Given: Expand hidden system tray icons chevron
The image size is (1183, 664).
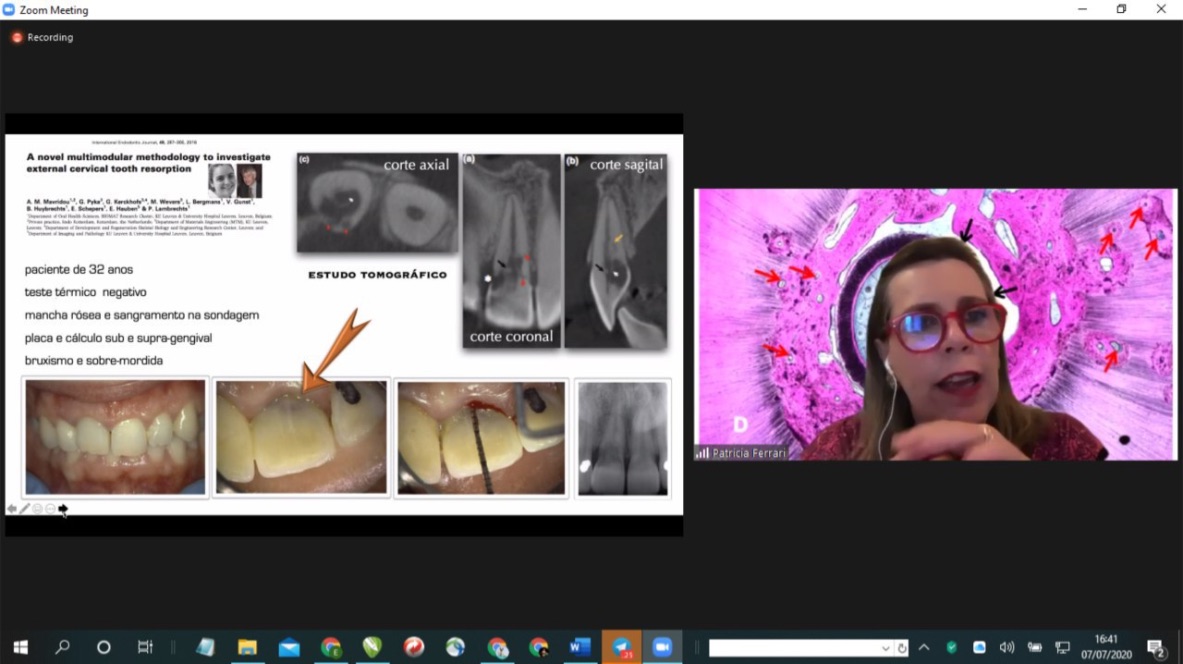Looking at the screenshot, I should 924,647.
